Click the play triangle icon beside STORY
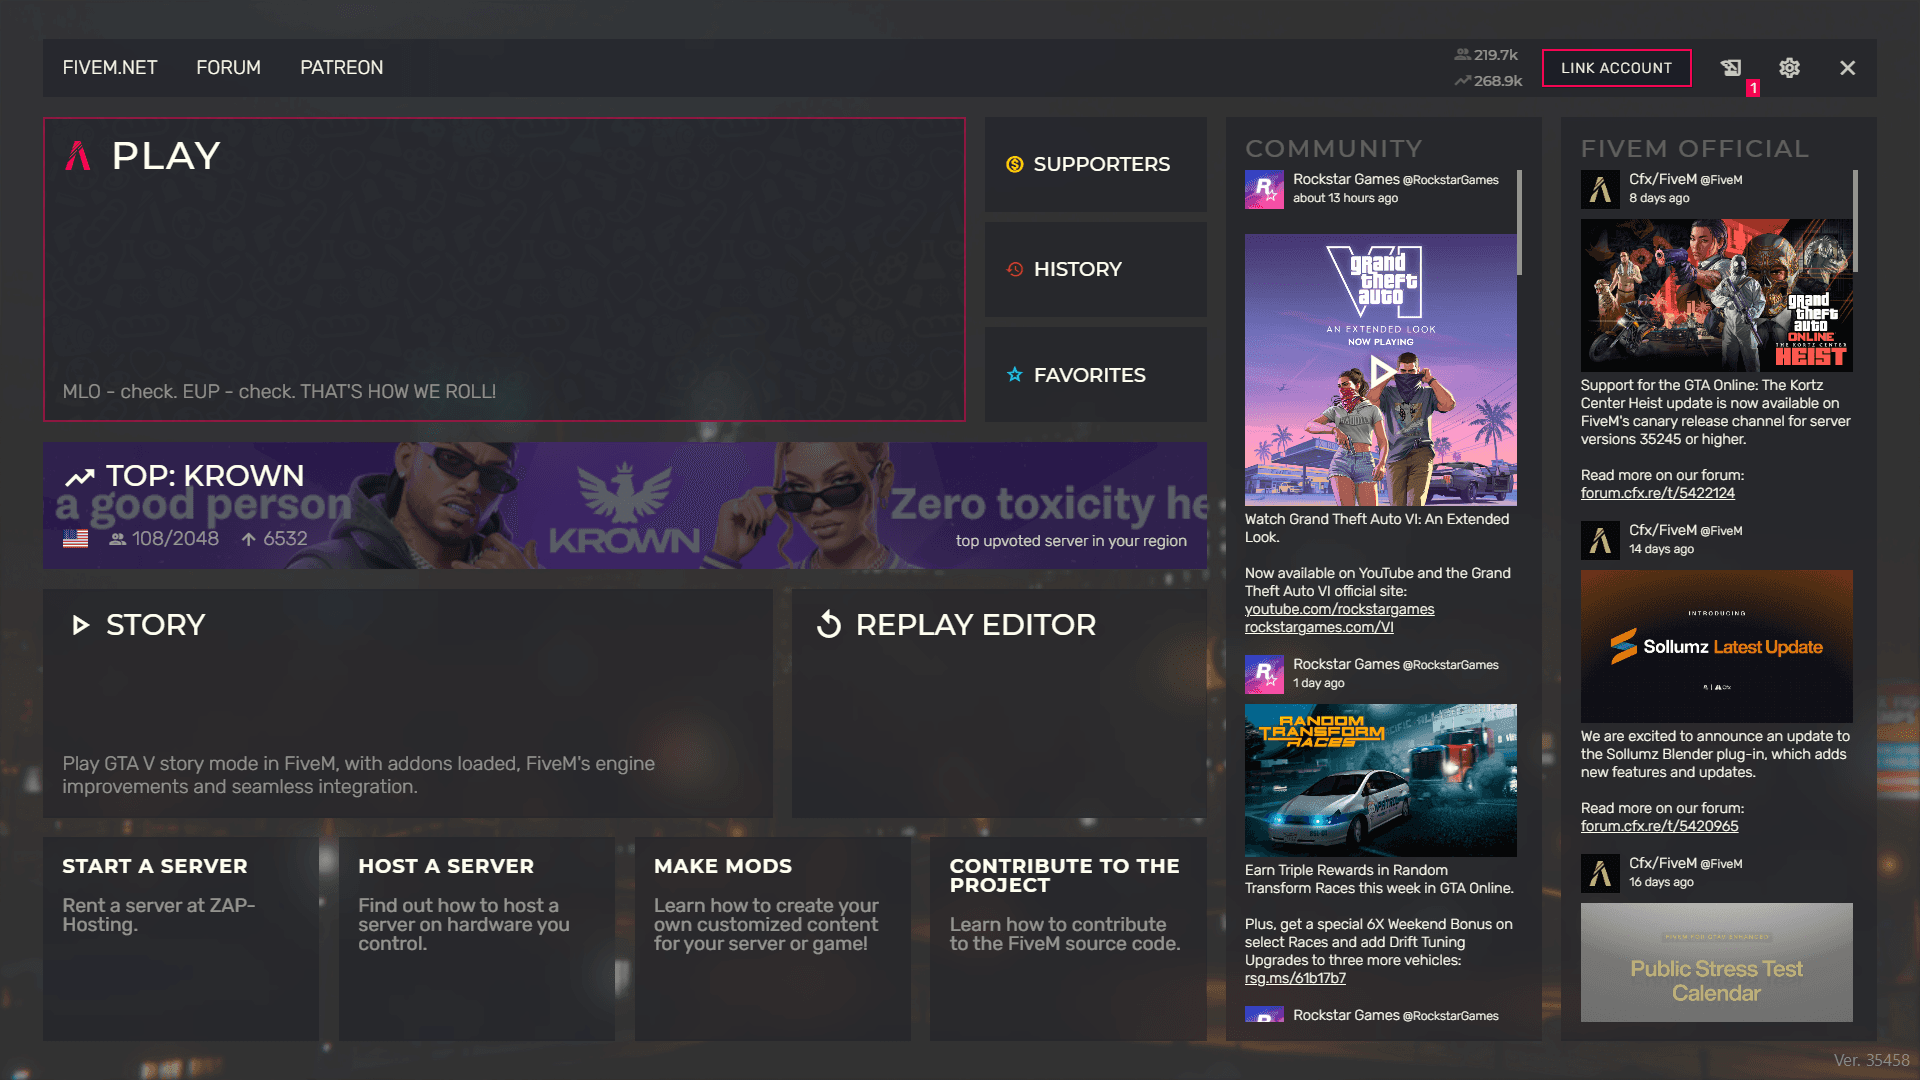Screen dimensions: 1920x1080 click(80, 626)
